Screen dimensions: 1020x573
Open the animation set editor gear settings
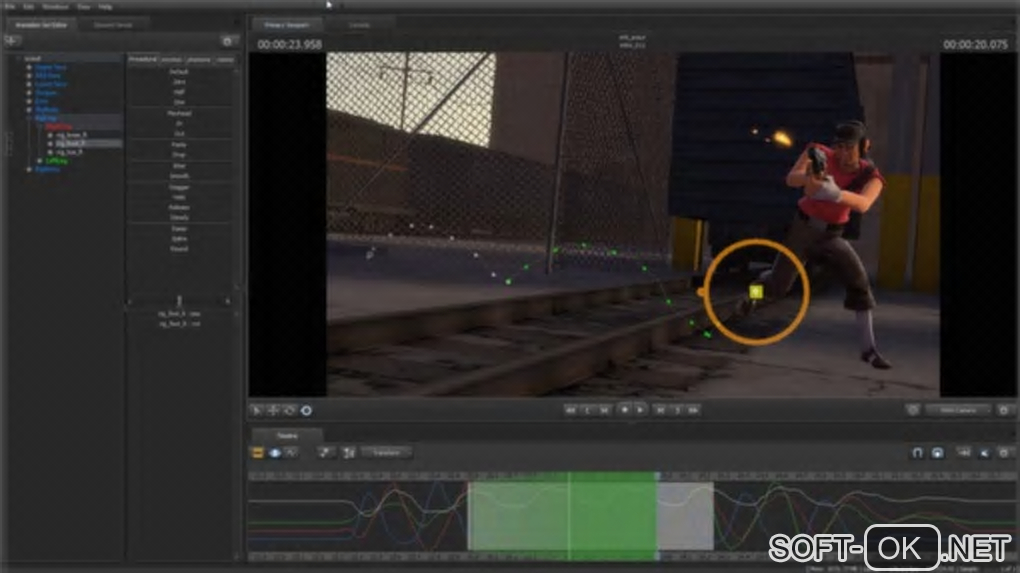click(x=227, y=41)
